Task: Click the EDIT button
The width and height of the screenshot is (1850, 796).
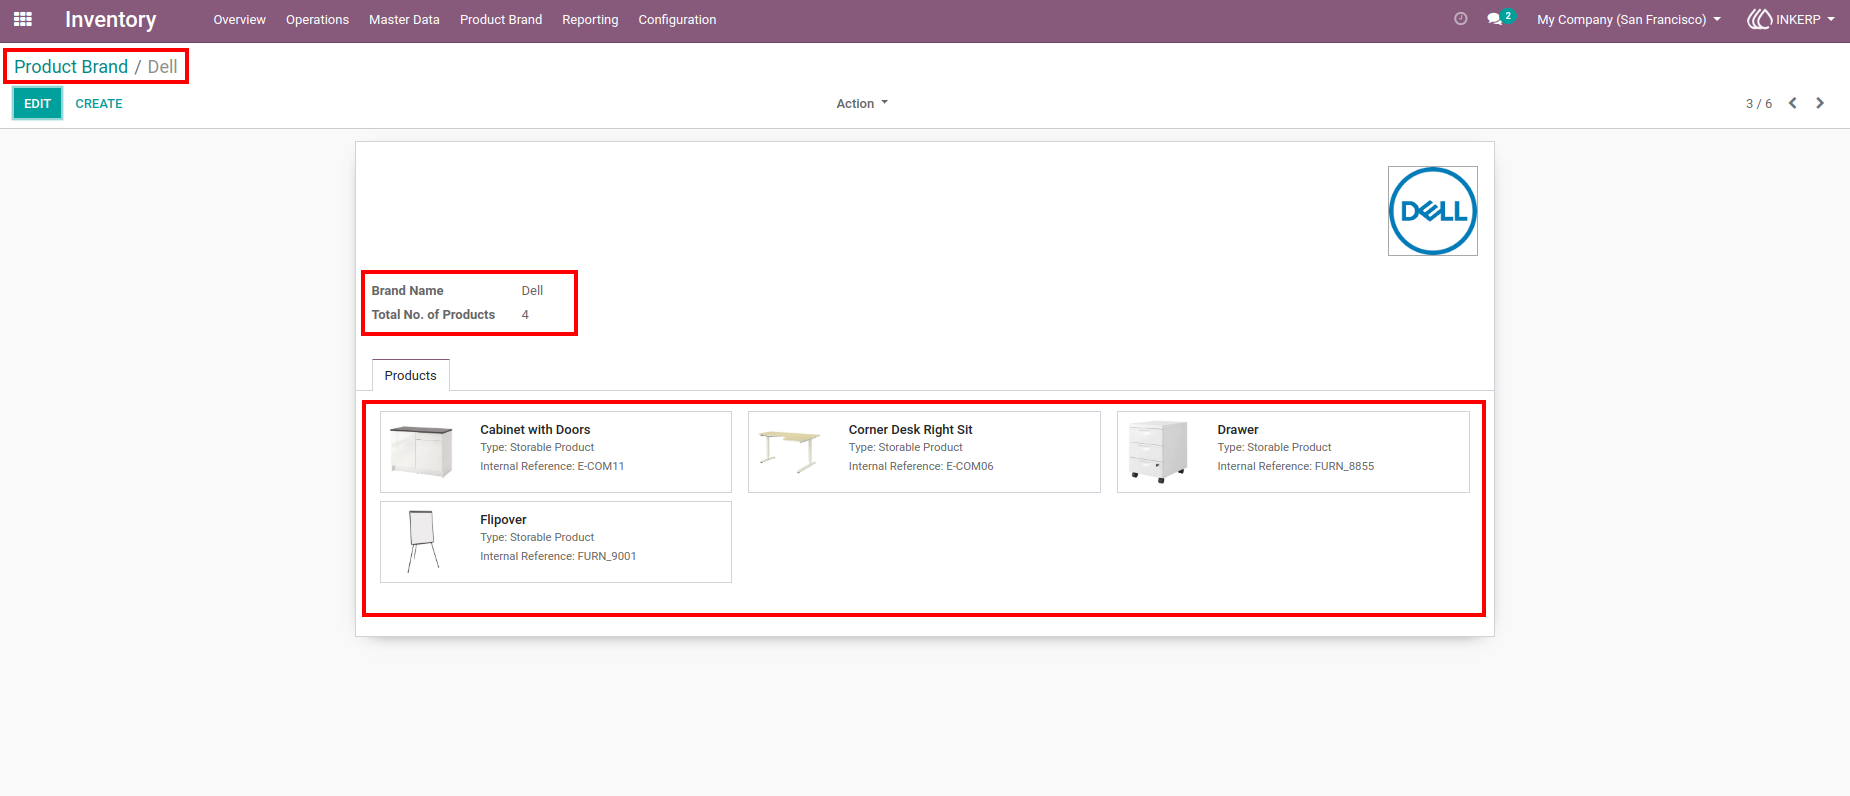Action: [x=37, y=103]
